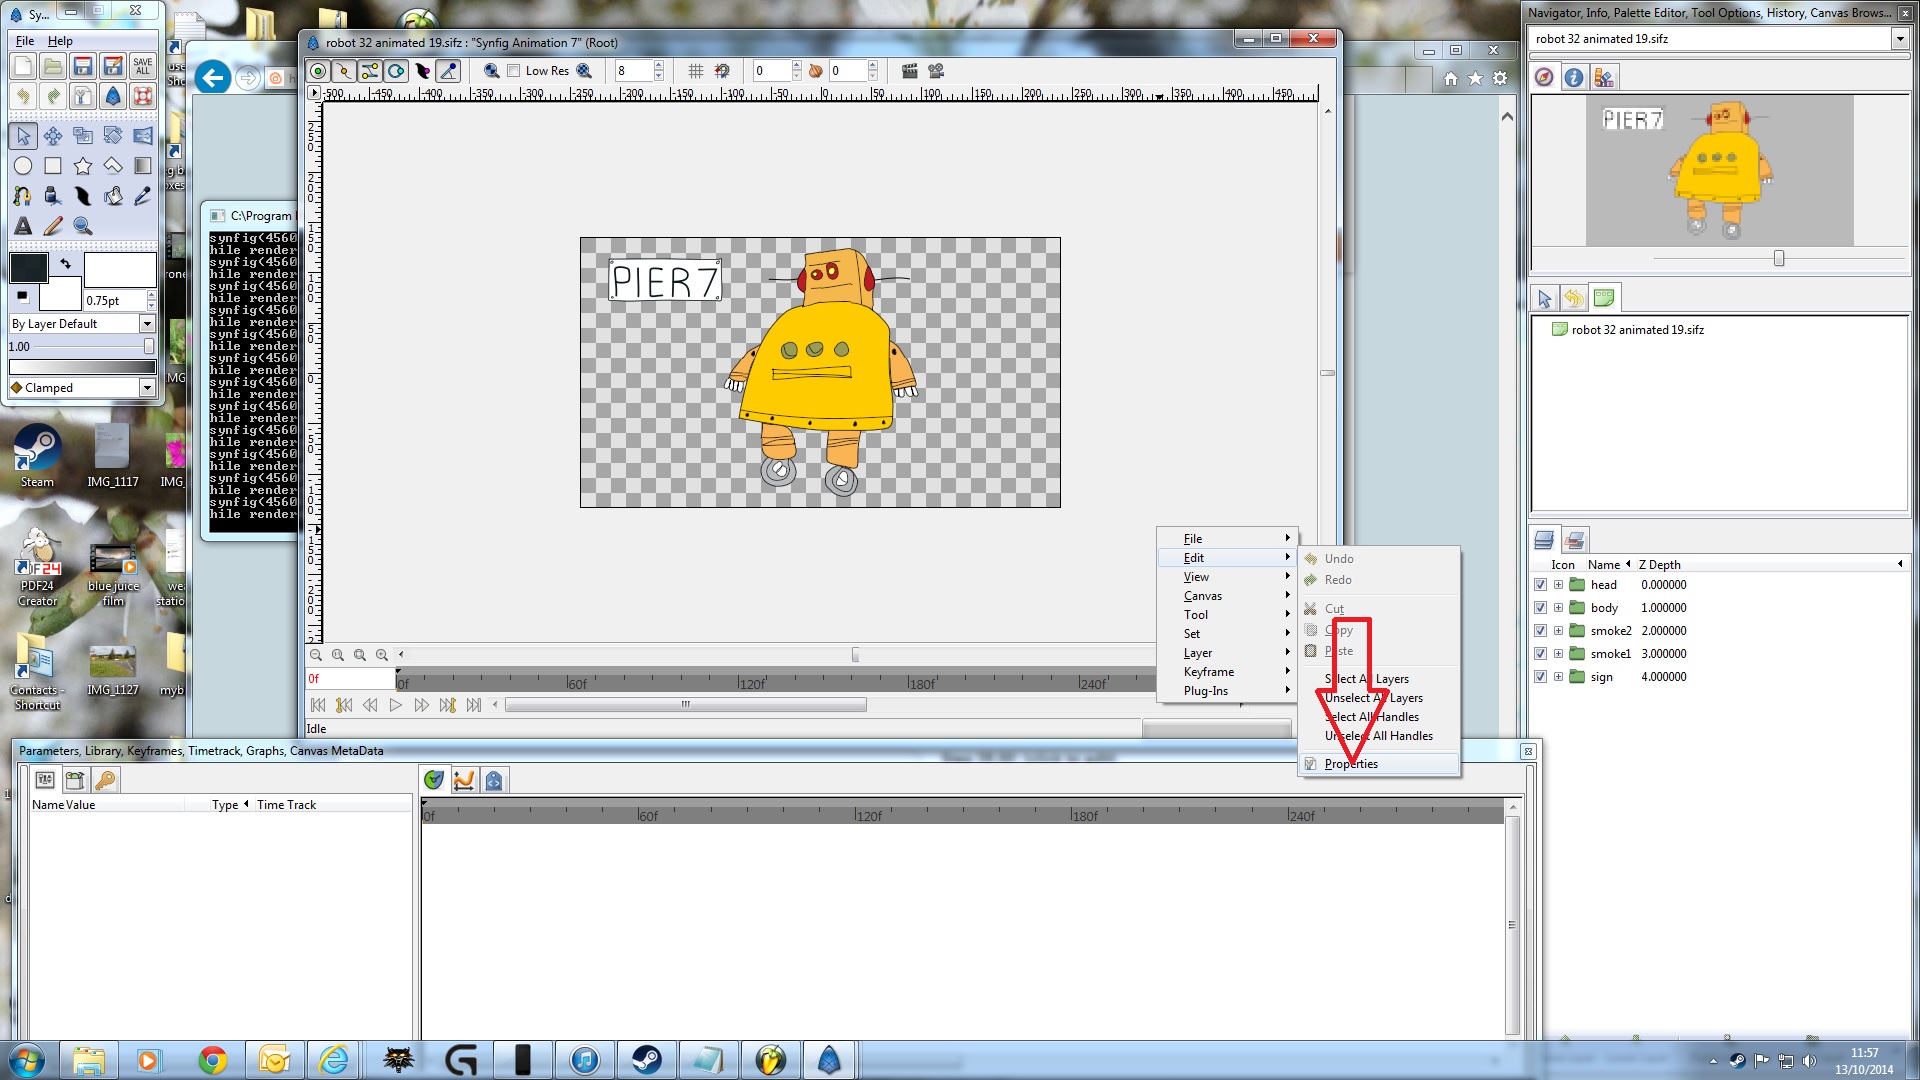Uncheck the head layer visibility checkbox
Viewport: 1920px width, 1080px height.
click(1540, 585)
